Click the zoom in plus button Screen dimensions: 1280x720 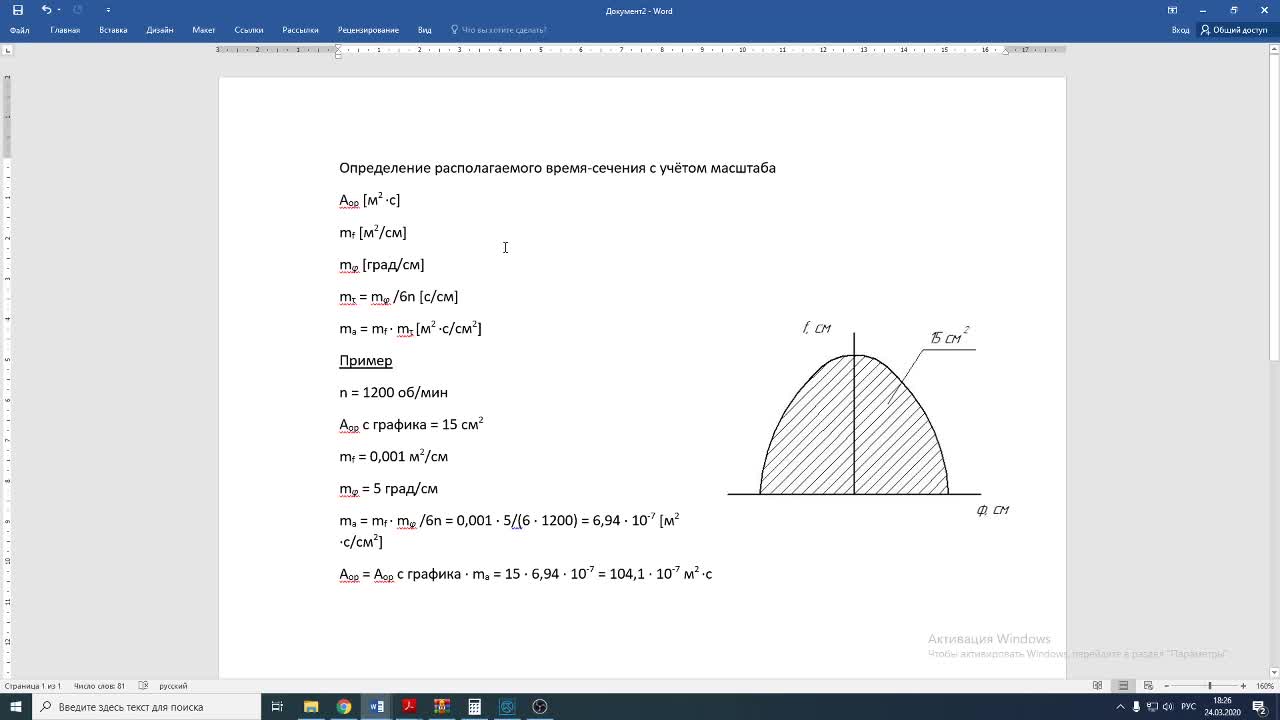[1243, 686]
